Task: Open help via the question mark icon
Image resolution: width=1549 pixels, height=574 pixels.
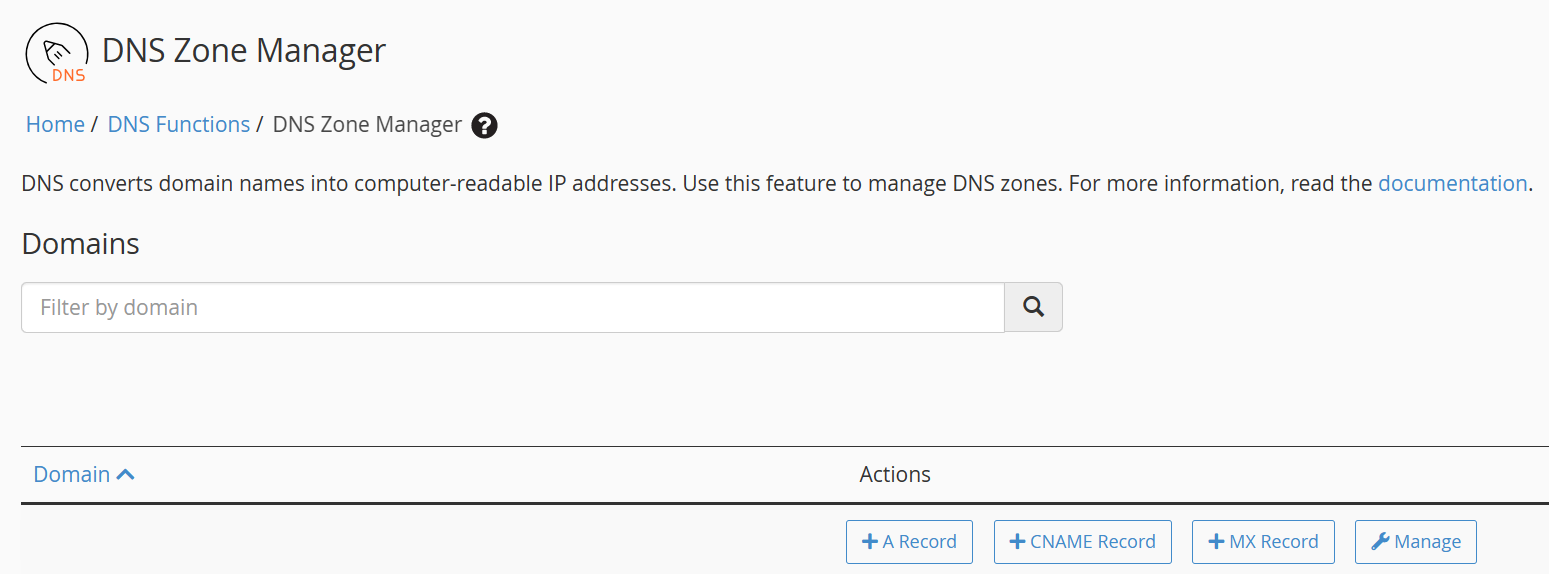Action: click(484, 125)
